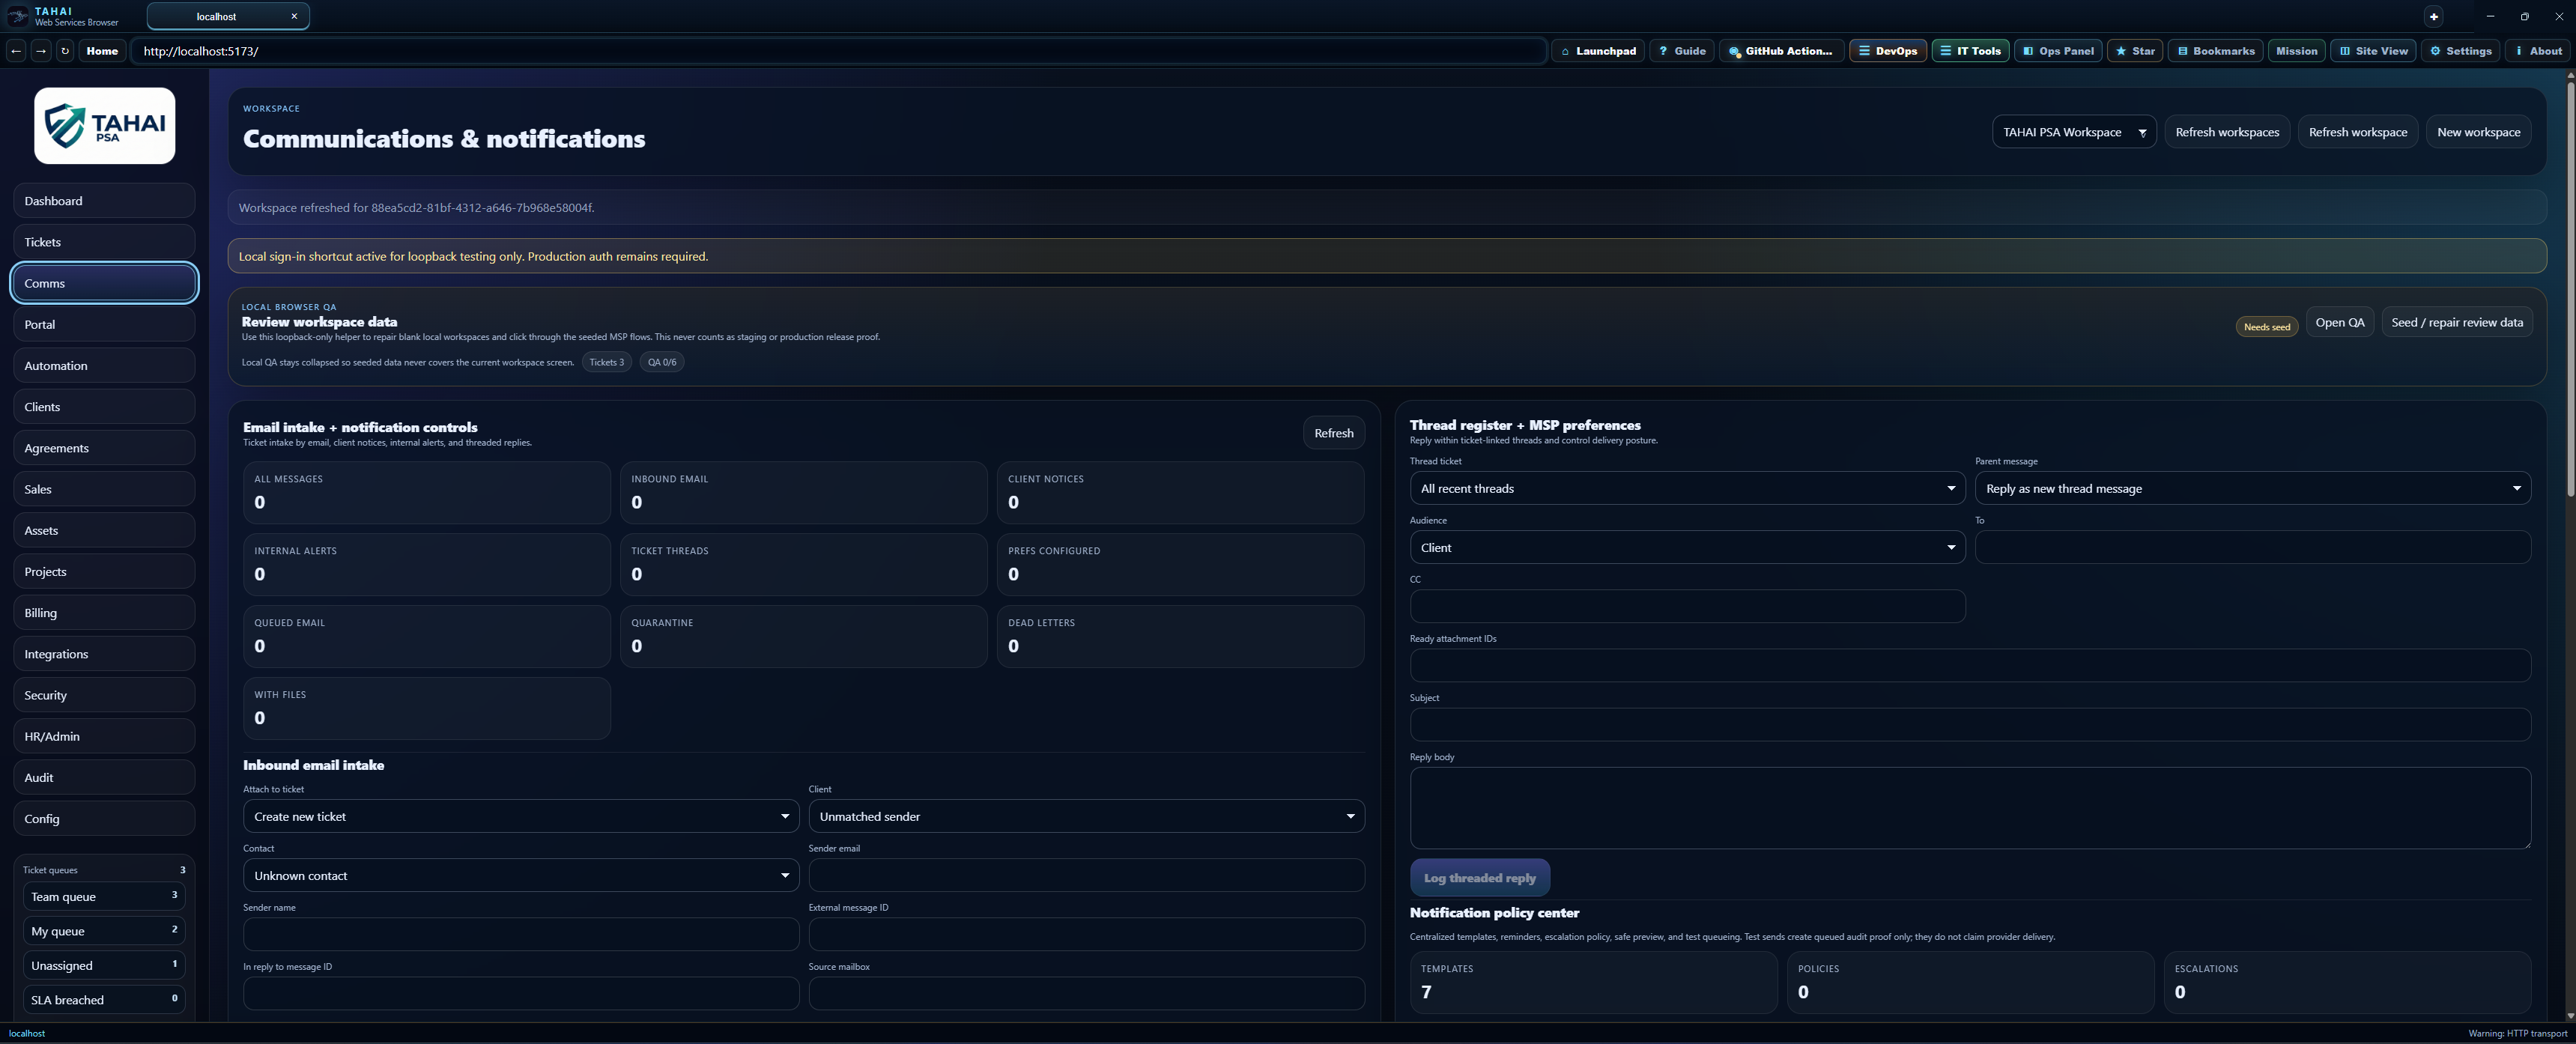2576x1044 pixels.
Task: Click the Tickets 3 chip
Action: [606, 362]
